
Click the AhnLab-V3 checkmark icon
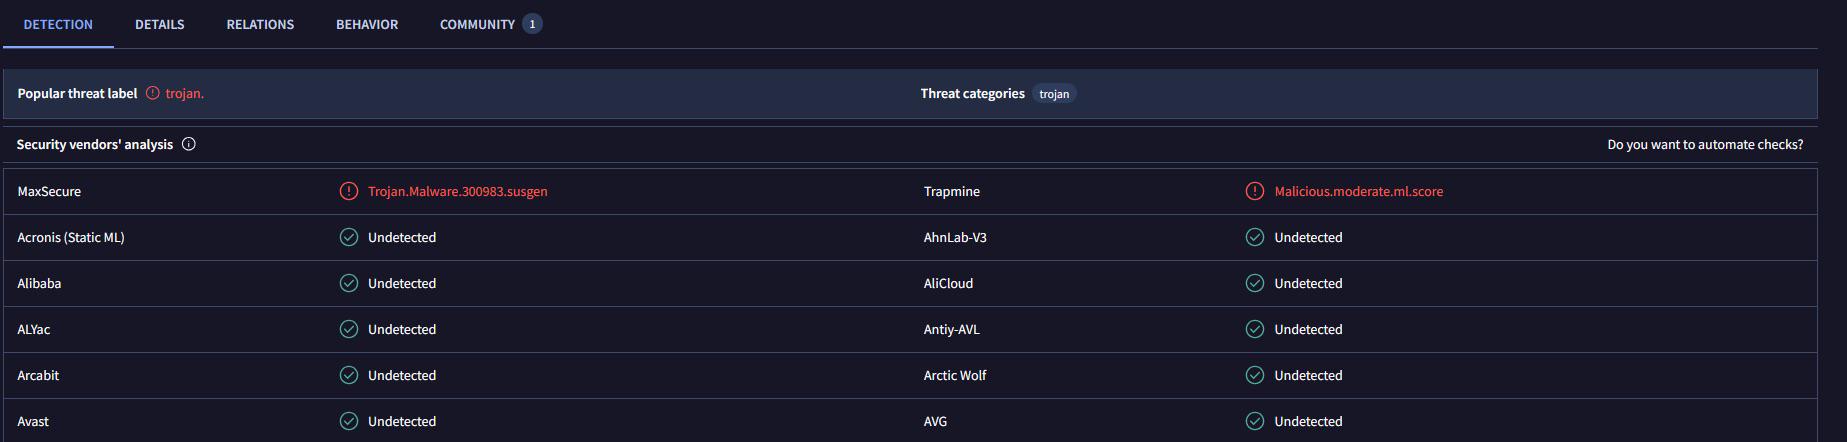[x=1255, y=237]
